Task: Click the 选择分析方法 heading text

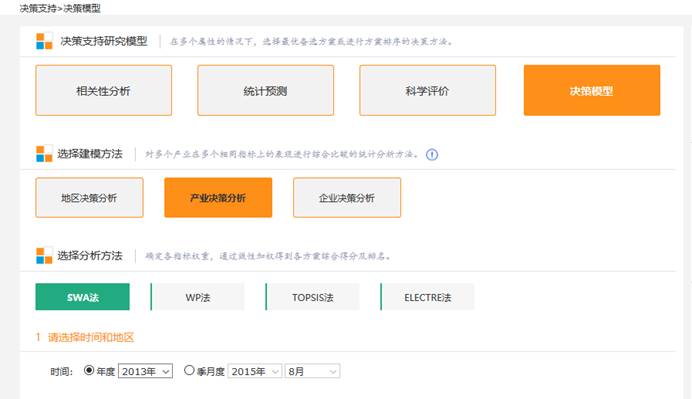Action: [90, 256]
